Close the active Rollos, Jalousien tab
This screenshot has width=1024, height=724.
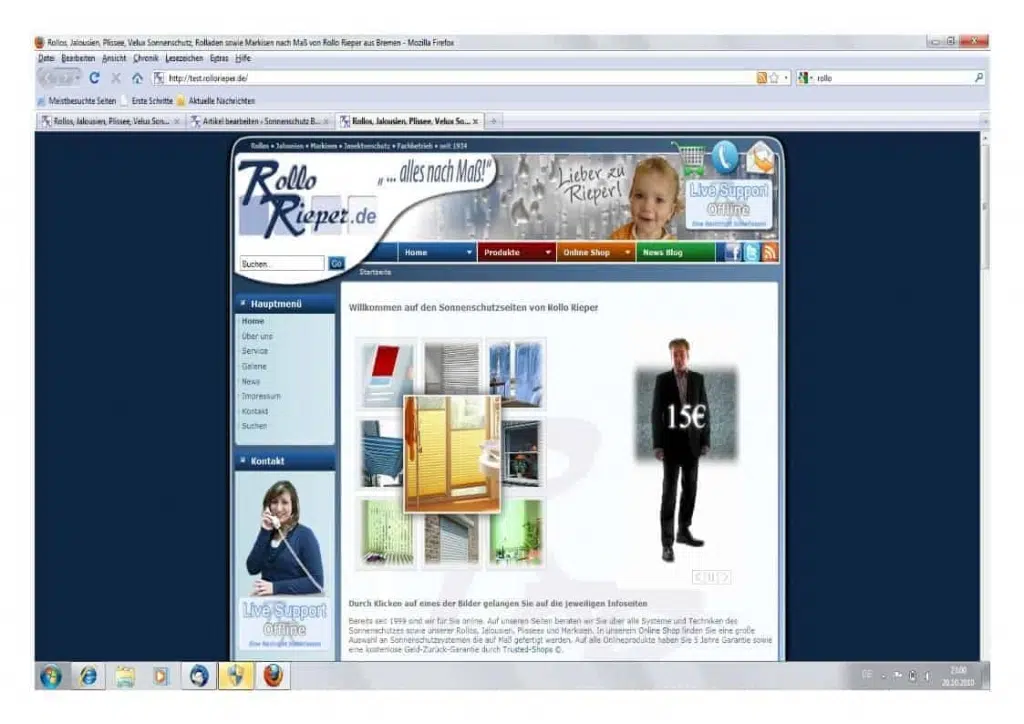475,121
